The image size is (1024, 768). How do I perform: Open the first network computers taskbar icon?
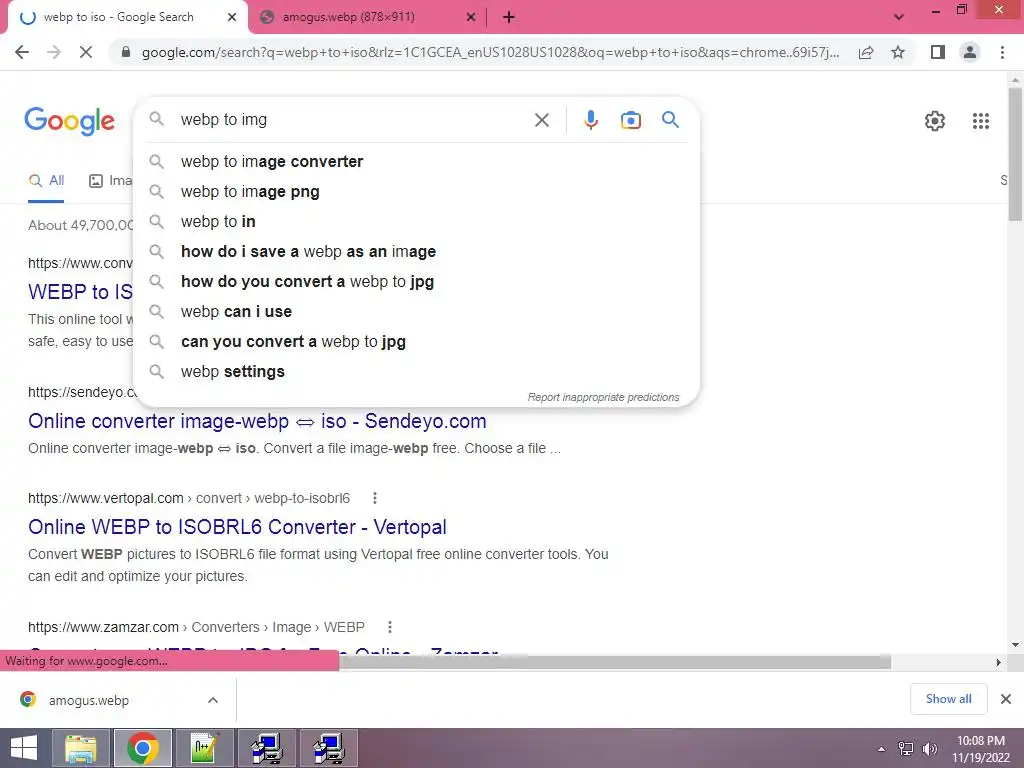coord(267,748)
